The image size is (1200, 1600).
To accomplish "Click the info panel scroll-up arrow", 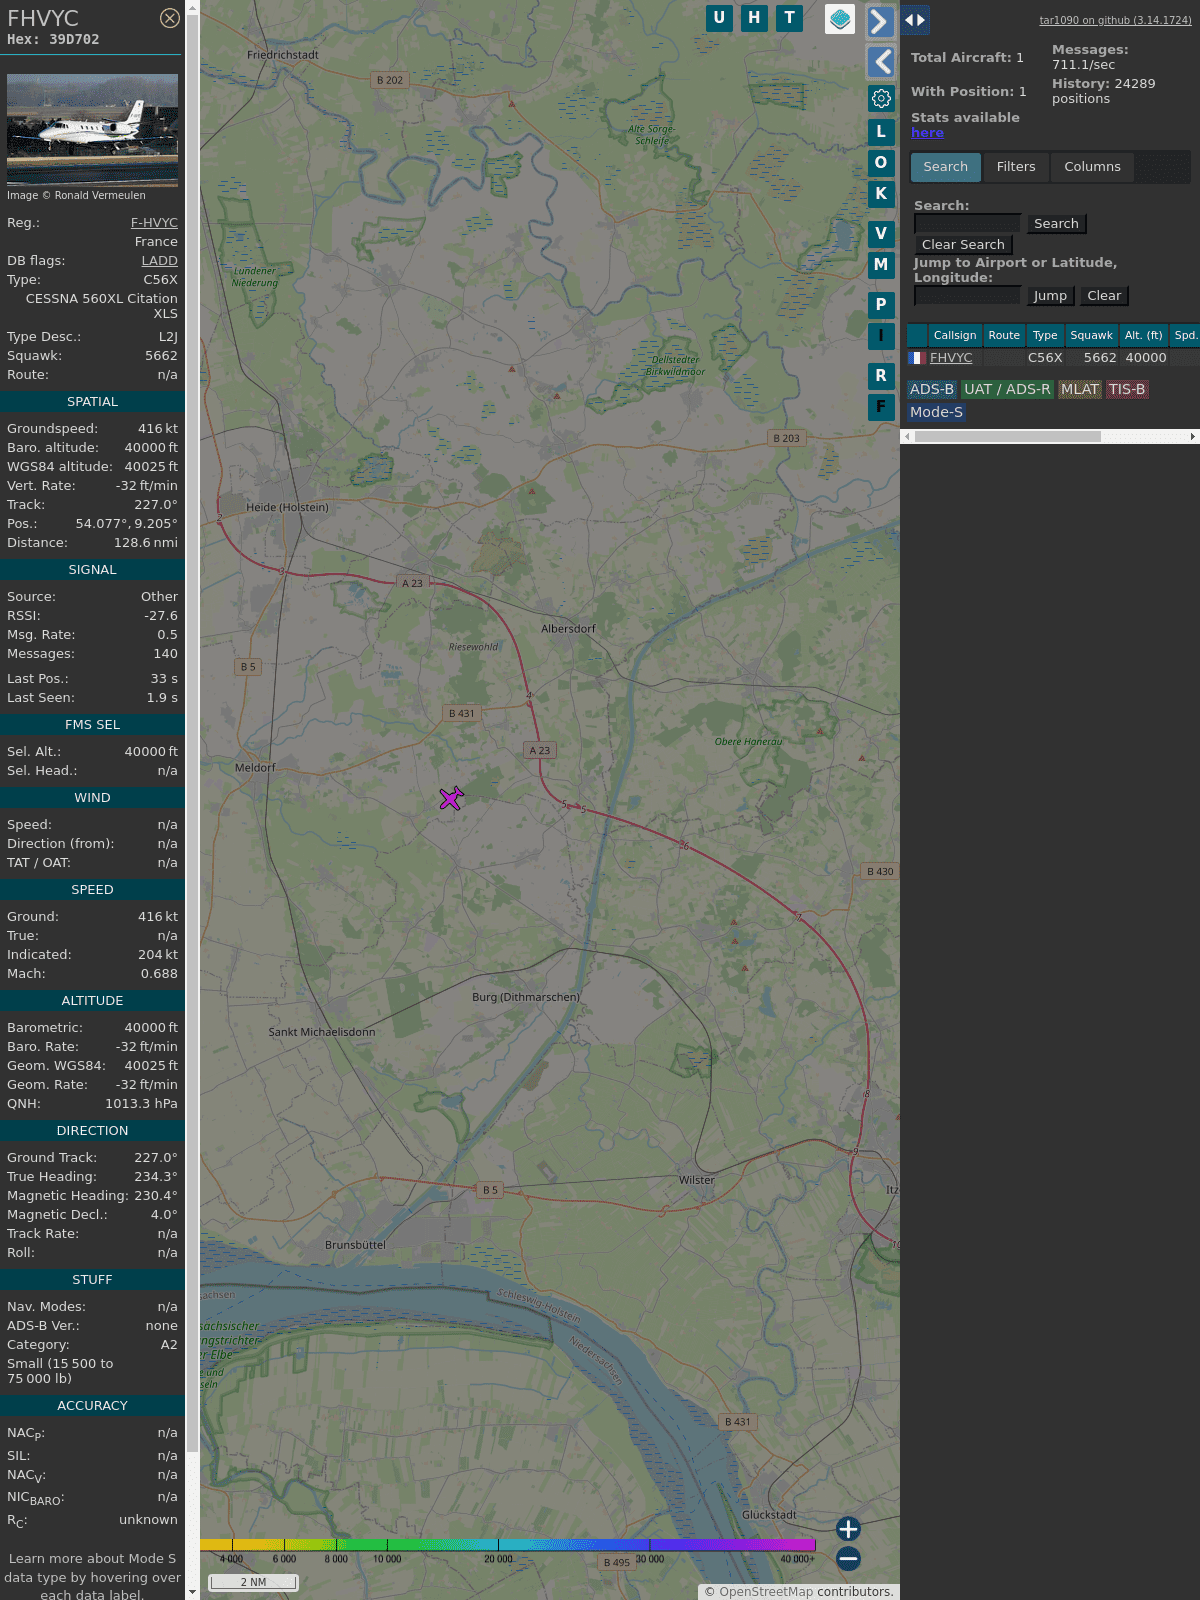I will [x=192, y=7].
